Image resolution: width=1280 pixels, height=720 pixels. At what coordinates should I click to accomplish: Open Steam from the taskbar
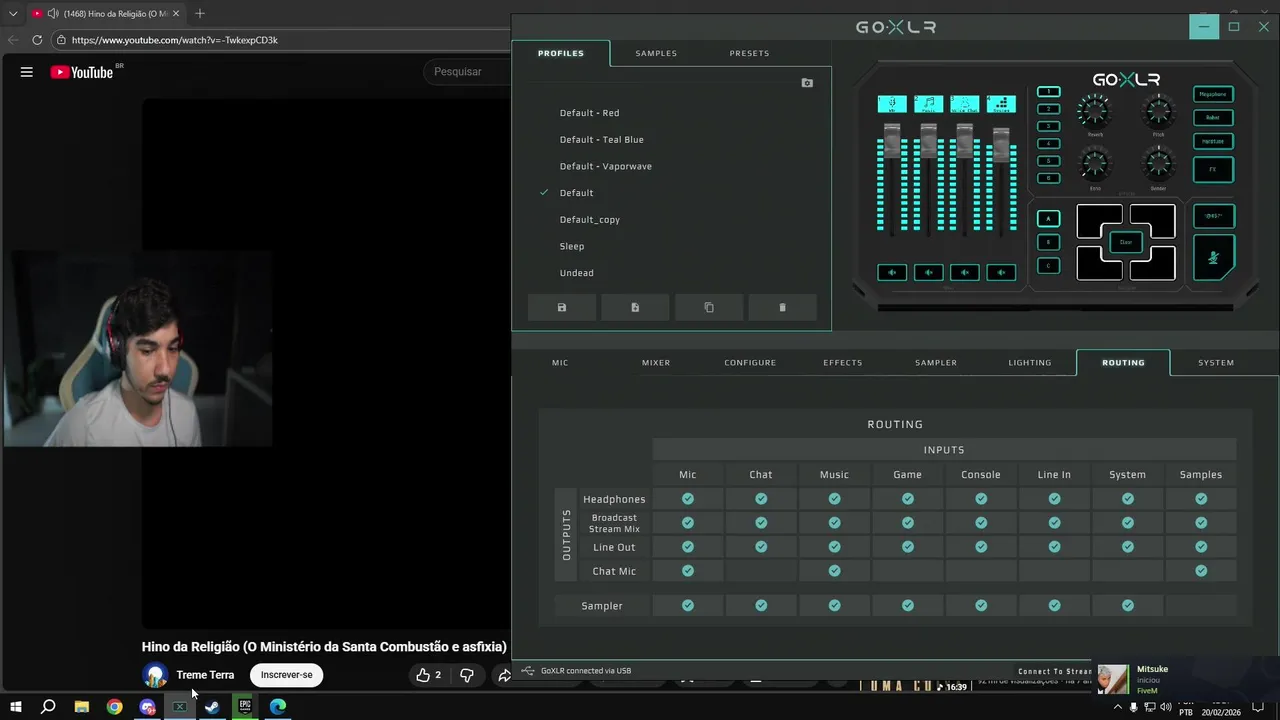pyautogui.click(x=212, y=707)
